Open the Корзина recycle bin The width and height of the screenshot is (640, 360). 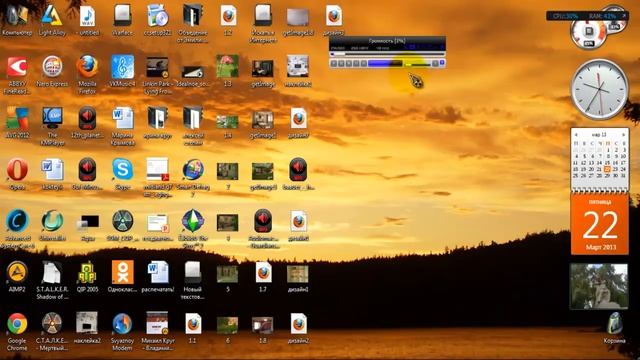(614, 328)
